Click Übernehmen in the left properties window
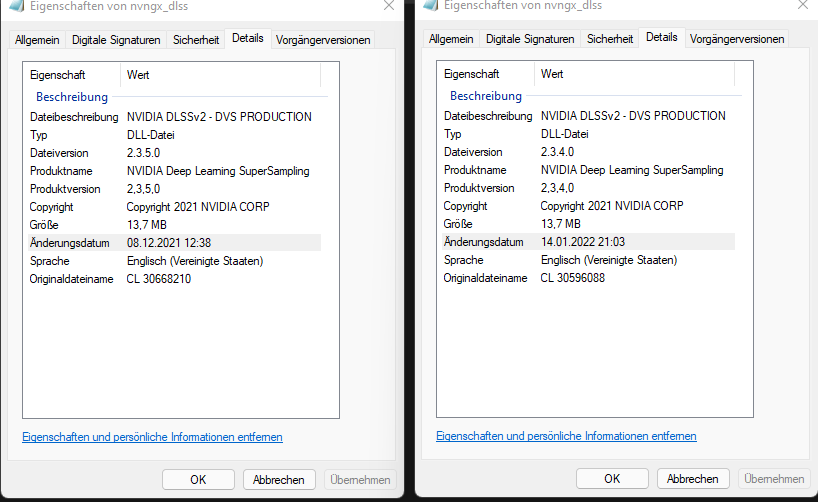Viewport: 818px width, 502px height. [x=360, y=480]
